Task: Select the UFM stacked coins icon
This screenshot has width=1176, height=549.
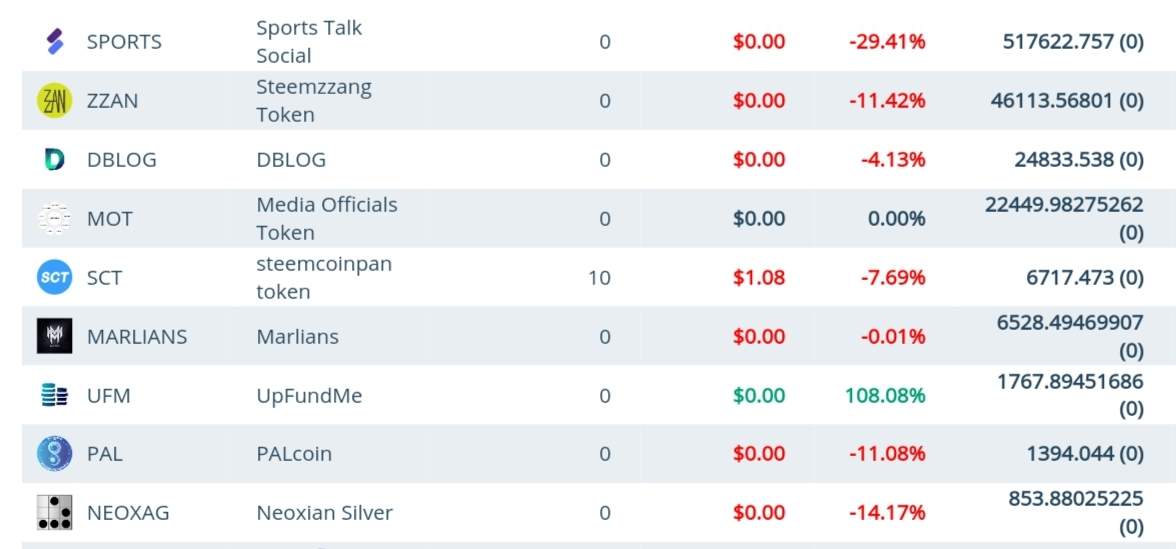Action: coord(55,395)
